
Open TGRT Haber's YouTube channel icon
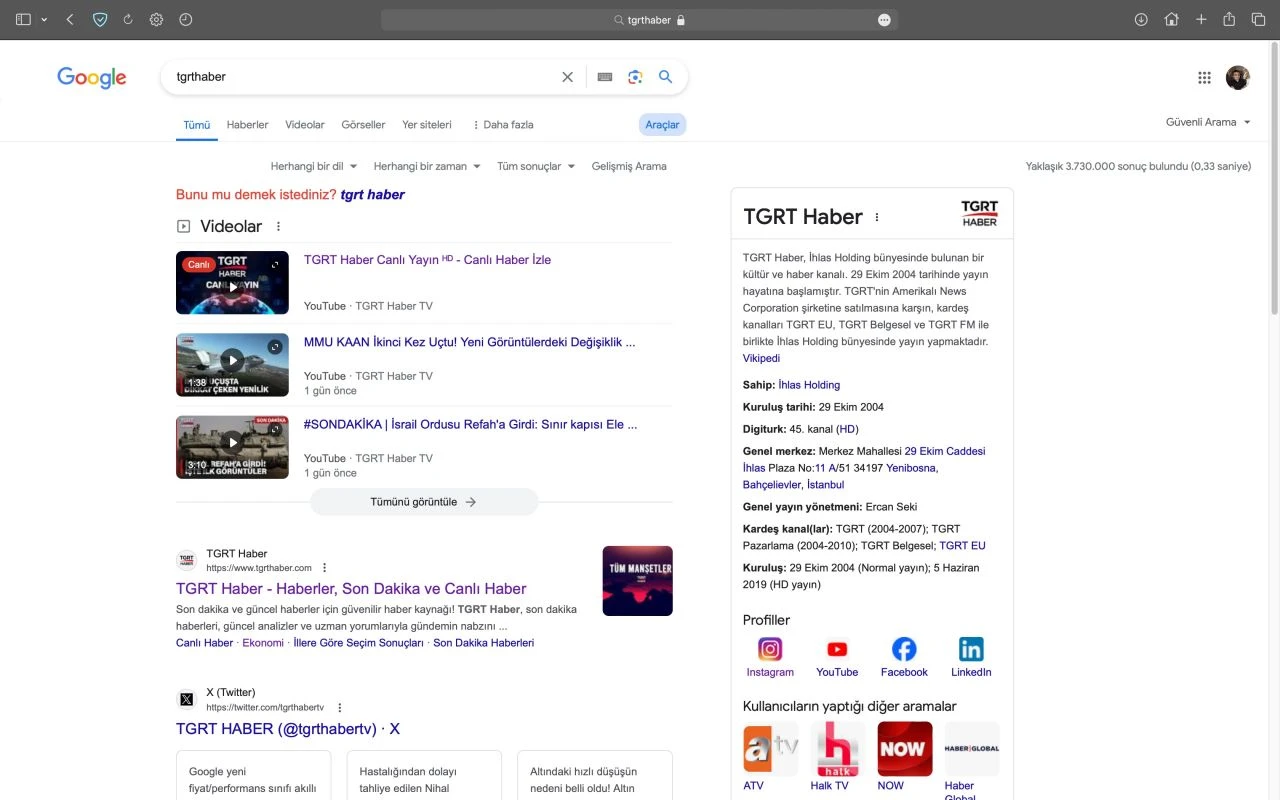837,649
